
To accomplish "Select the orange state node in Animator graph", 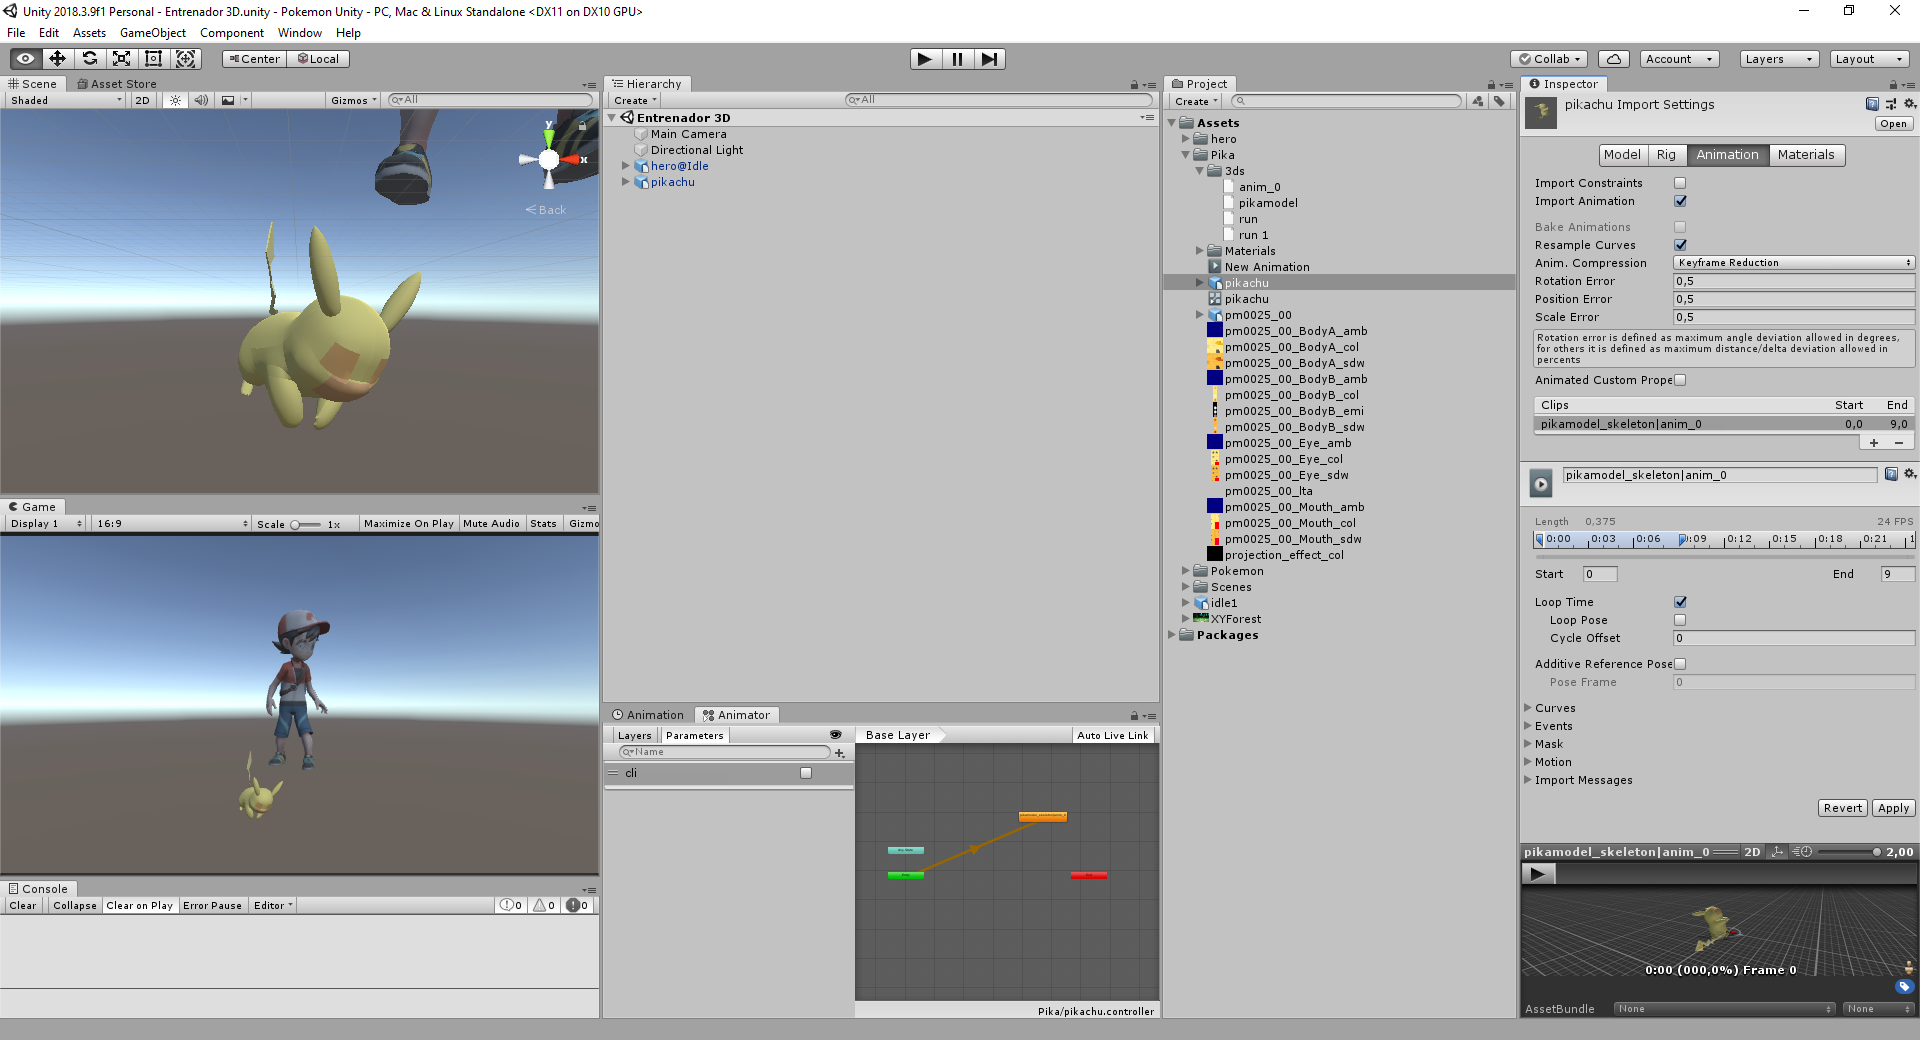I will [x=1043, y=817].
